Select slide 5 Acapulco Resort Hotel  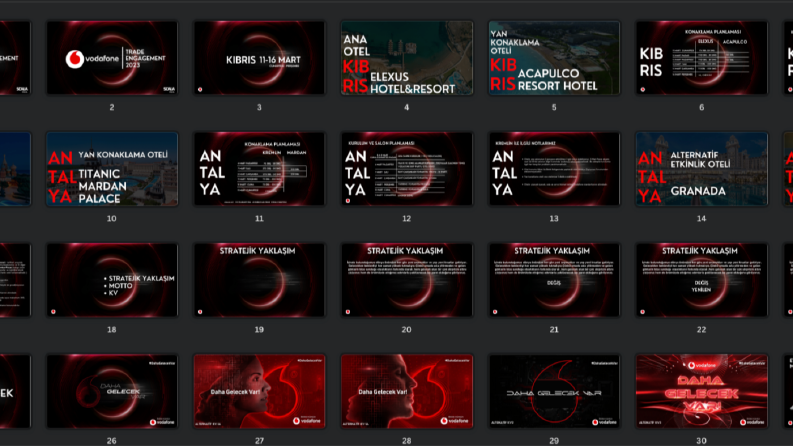tap(554, 58)
